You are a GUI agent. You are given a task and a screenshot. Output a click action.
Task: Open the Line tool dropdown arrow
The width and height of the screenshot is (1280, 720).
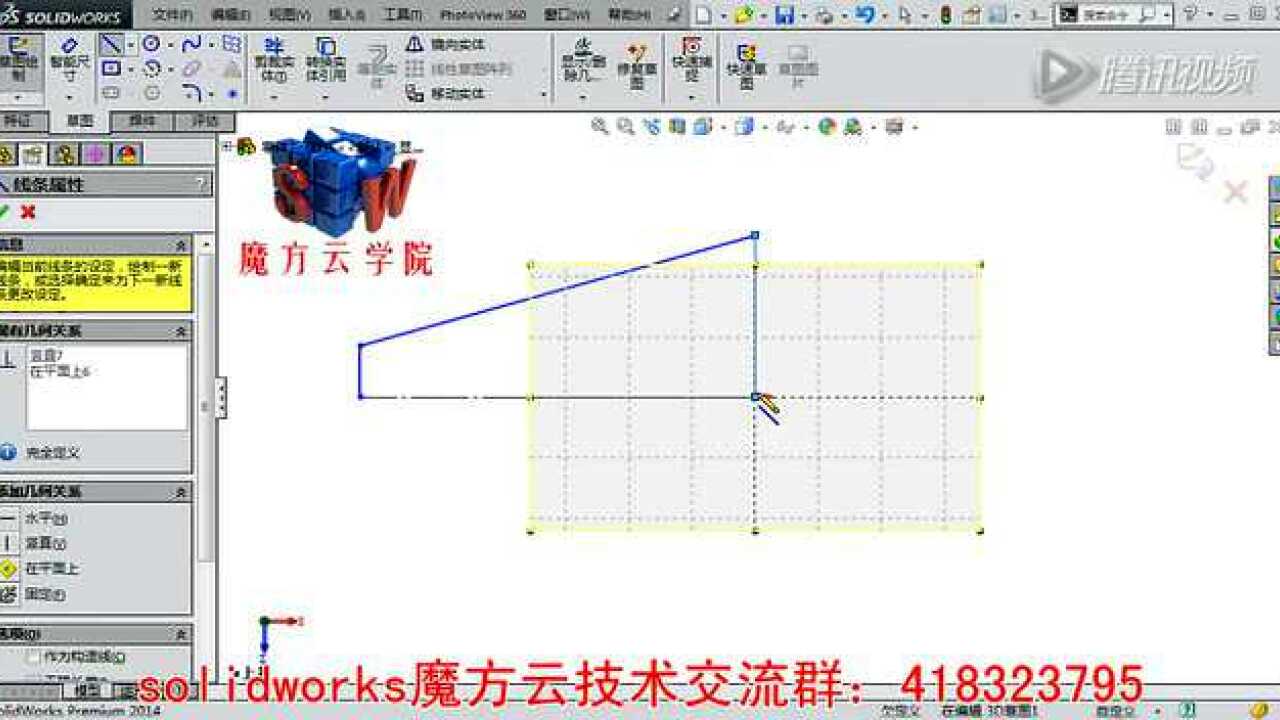tap(130, 45)
